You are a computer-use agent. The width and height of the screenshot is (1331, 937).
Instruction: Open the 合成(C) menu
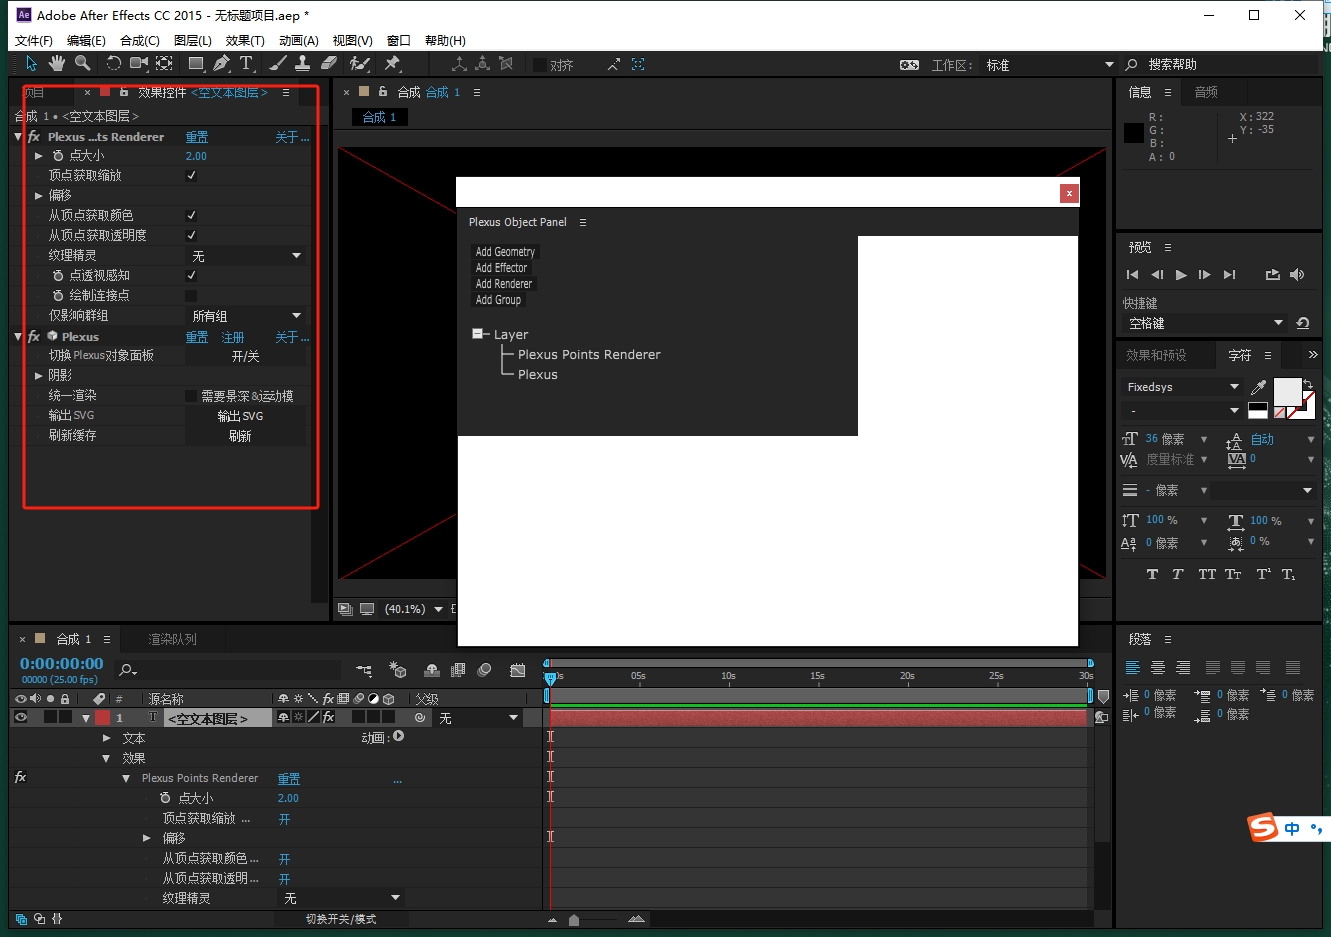pyautogui.click(x=139, y=40)
